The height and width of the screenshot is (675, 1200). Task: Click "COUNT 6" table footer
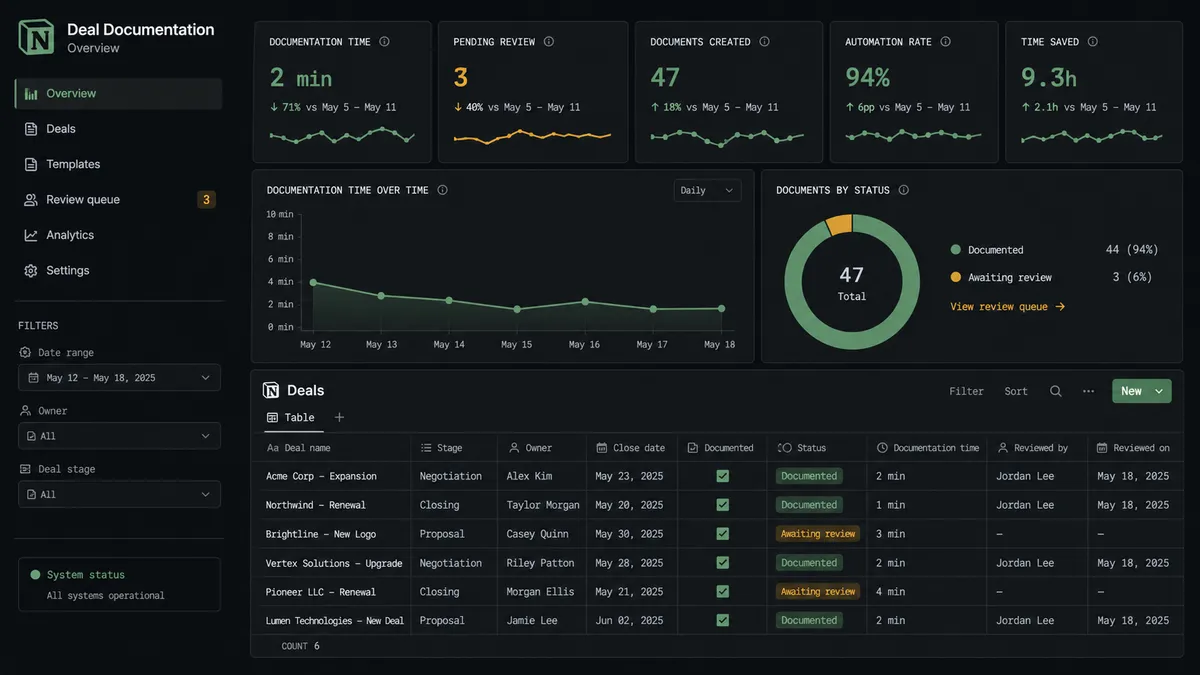300,646
